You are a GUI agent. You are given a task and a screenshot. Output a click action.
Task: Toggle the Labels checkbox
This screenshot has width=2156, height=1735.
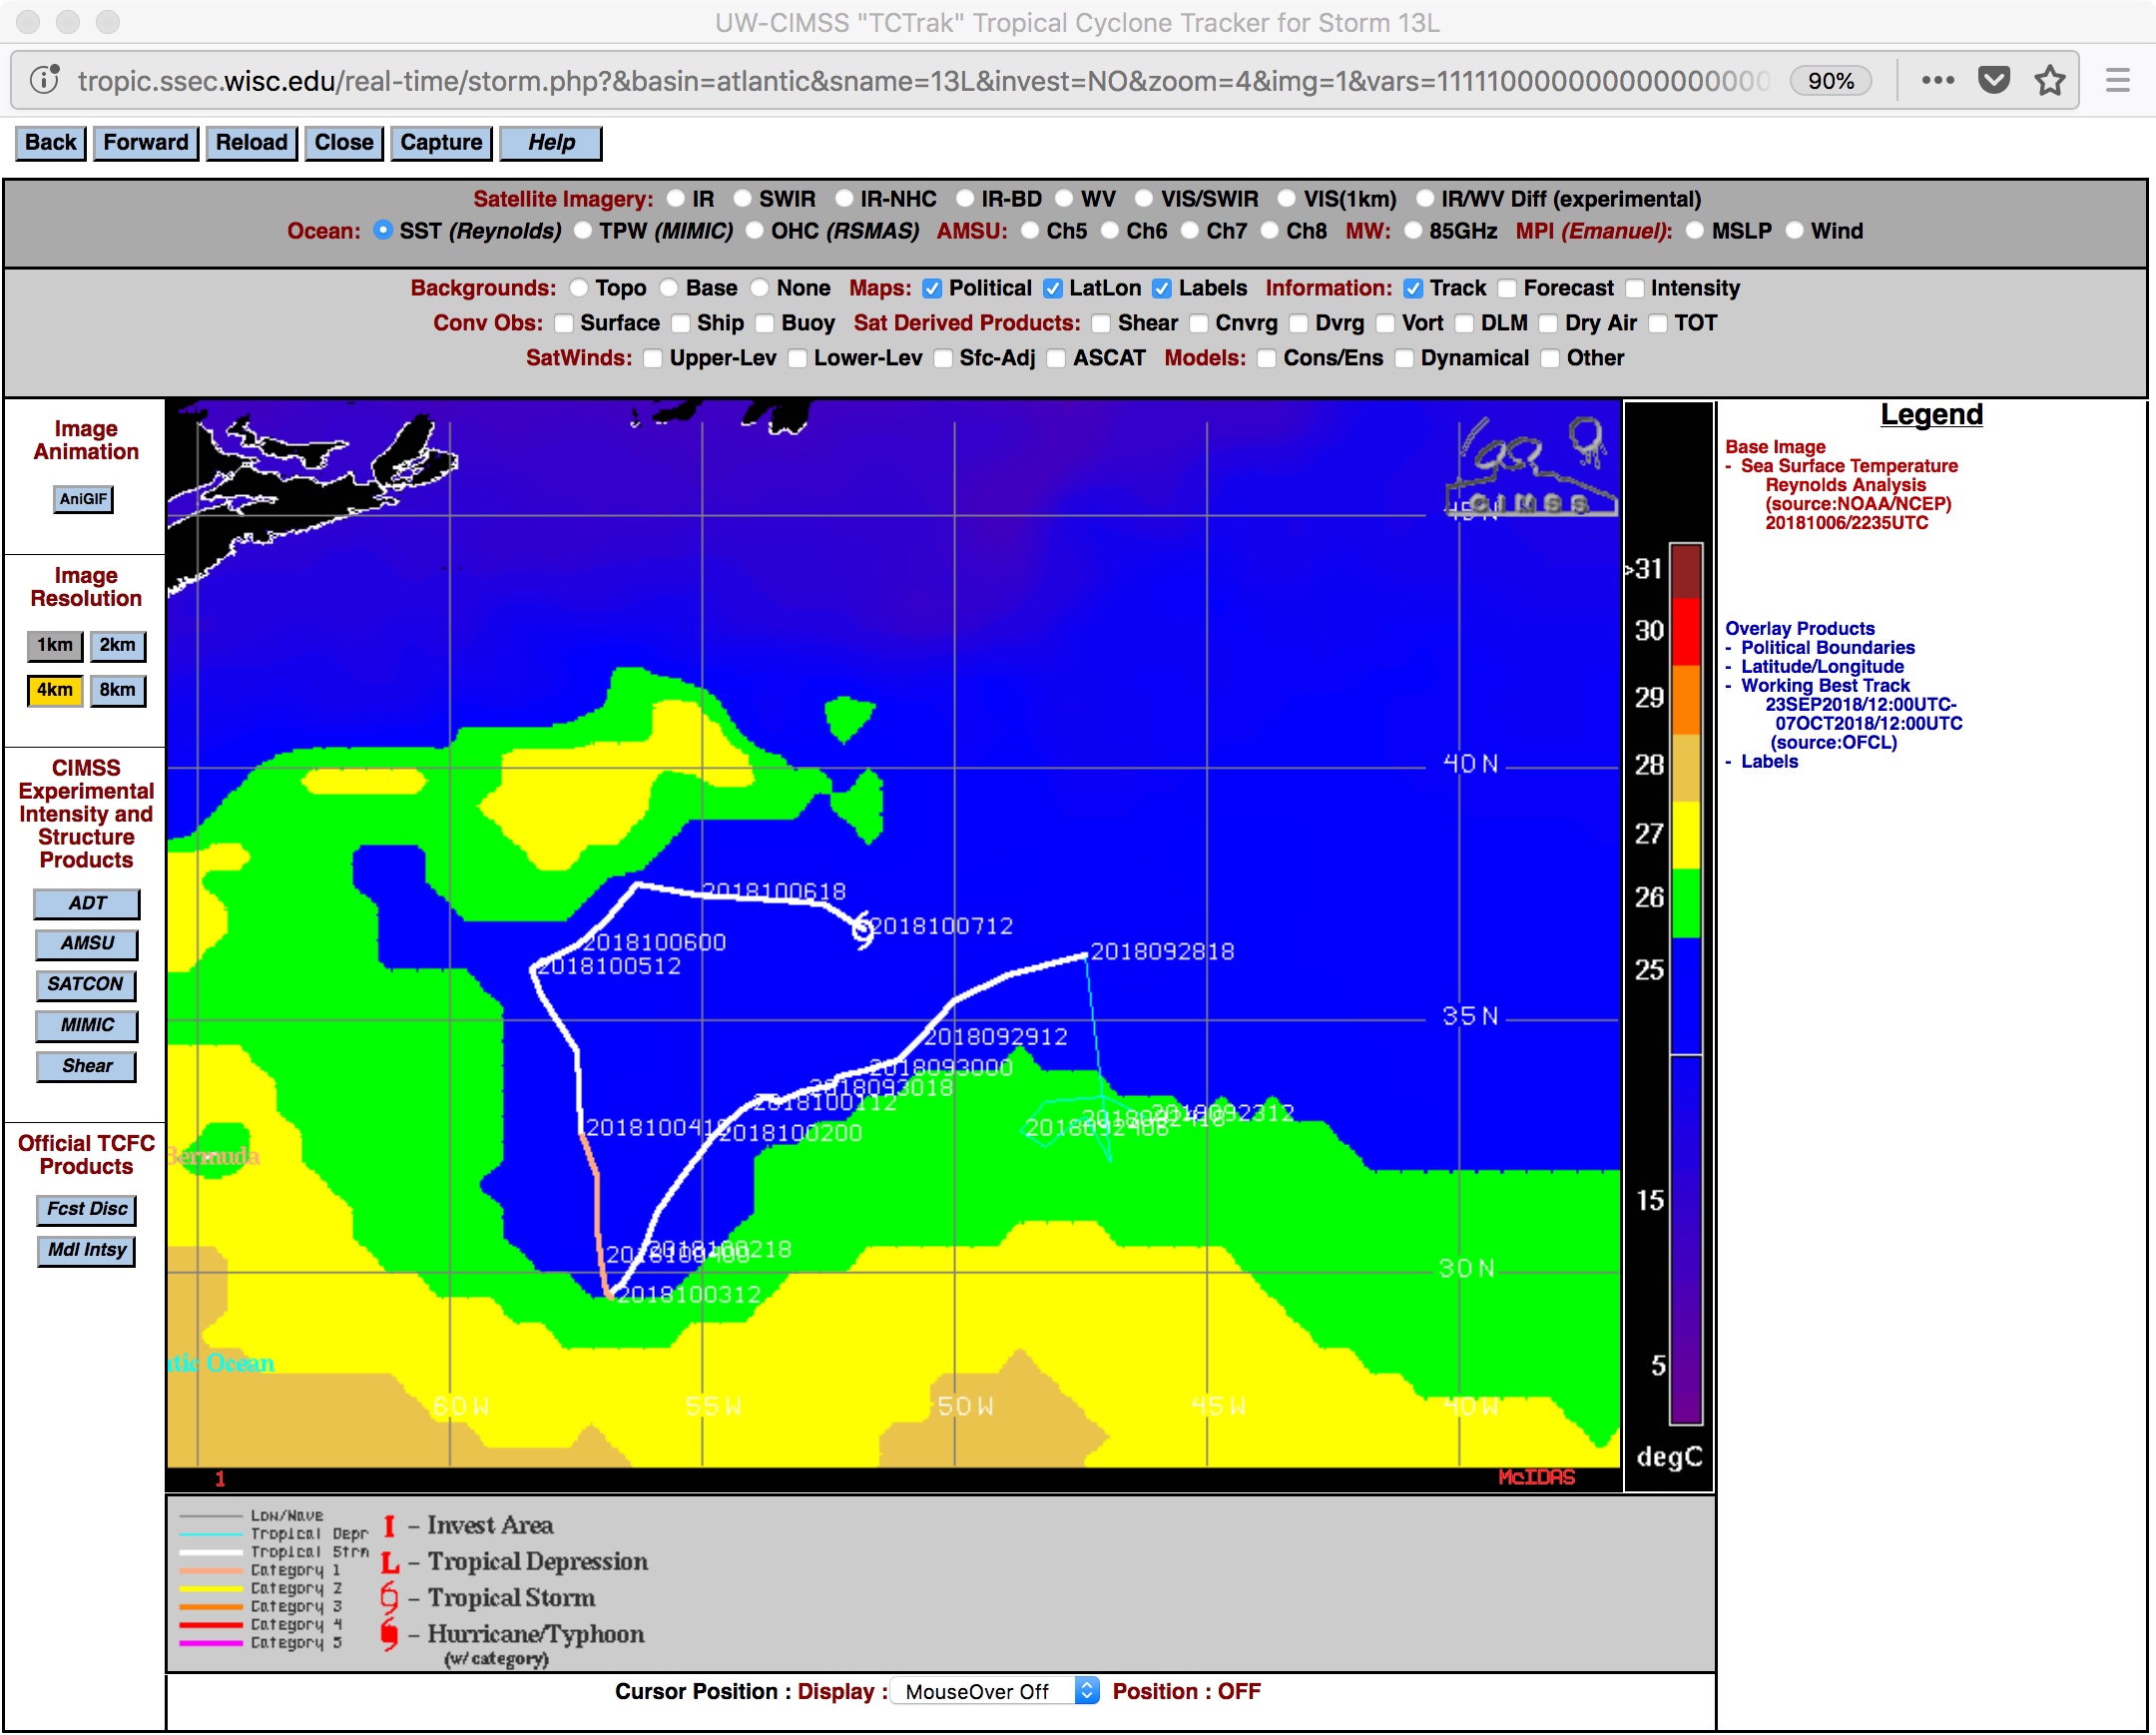[1162, 288]
